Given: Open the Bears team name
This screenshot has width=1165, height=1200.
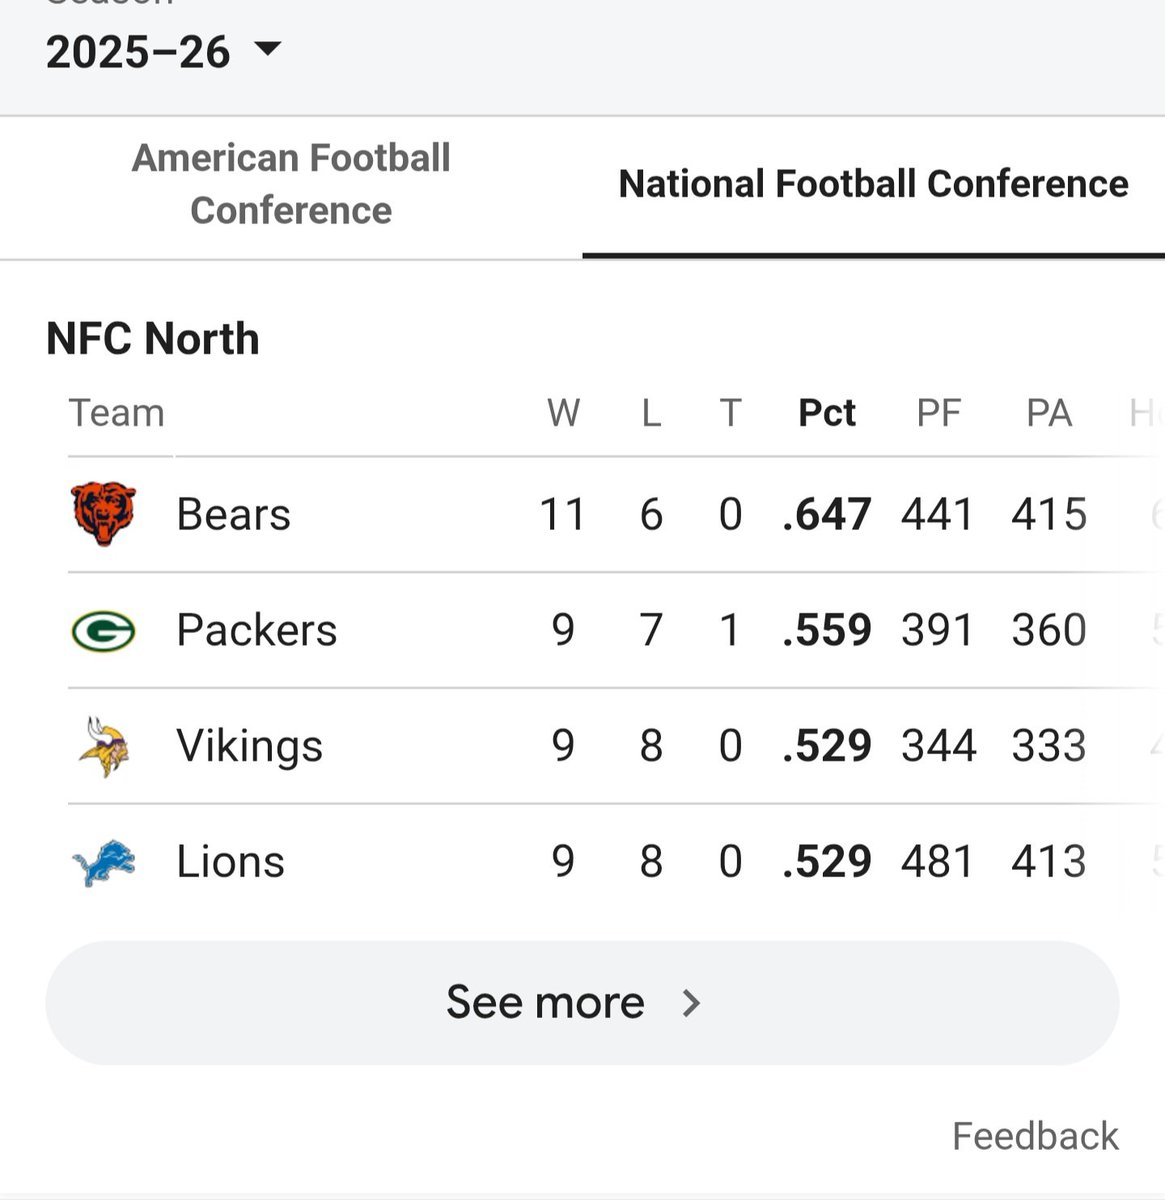Looking at the screenshot, I should tap(233, 514).
